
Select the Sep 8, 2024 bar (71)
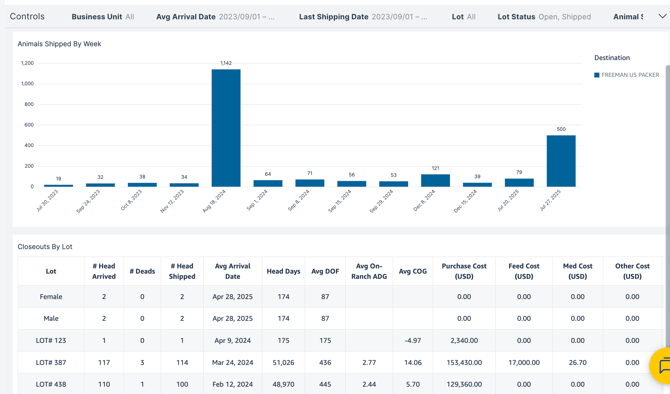(309, 183)
